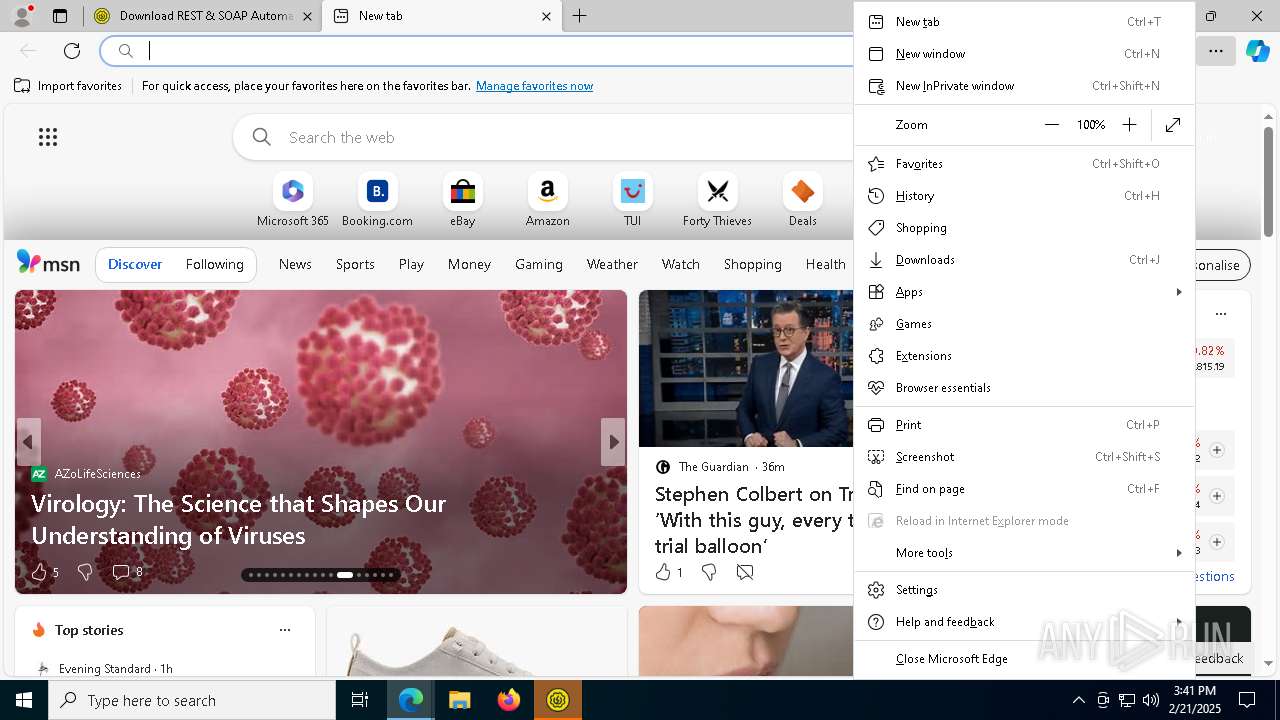
Task: Reload the current page
Action: pos(72,51)
